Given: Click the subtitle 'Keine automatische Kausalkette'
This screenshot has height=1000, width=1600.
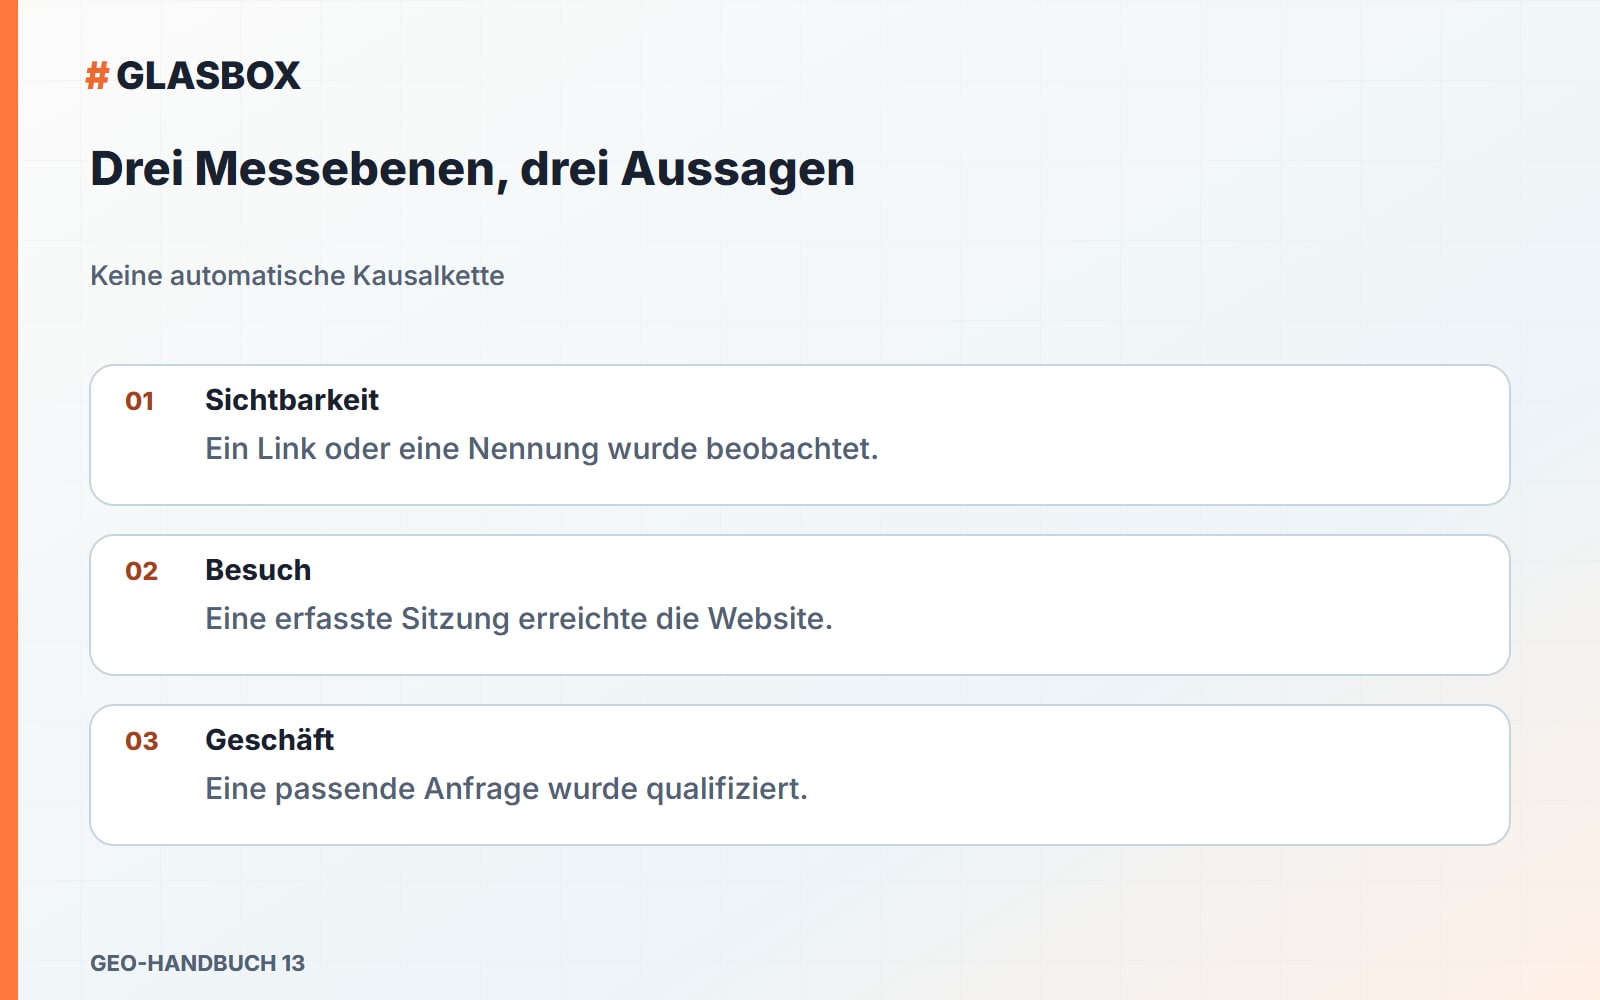Looking at the screenshot, I should click(x=297, y=275).
